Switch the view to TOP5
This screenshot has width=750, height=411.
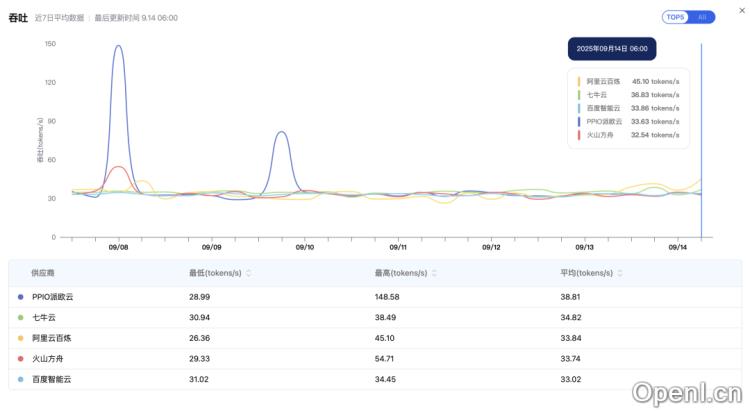[x=676, y=17]
